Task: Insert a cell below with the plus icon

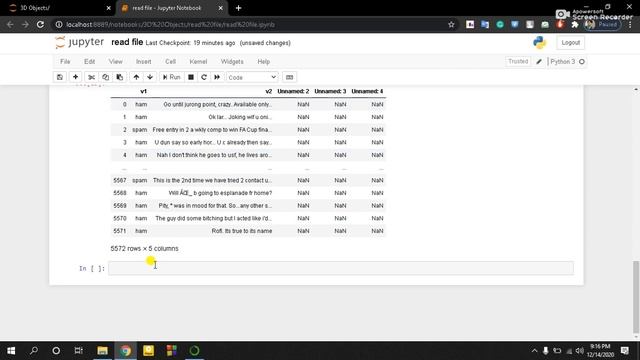Action: 75,77
